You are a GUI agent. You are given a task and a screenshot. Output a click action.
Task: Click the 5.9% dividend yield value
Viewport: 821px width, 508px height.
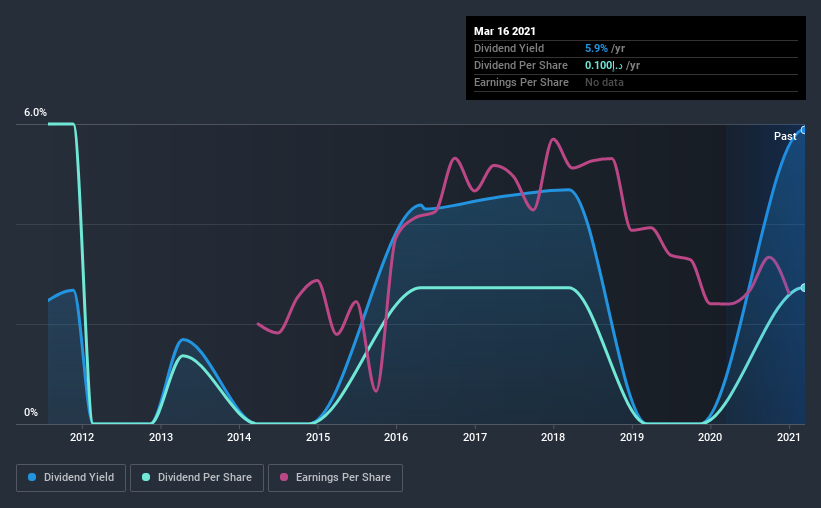(x=596, y=48)
